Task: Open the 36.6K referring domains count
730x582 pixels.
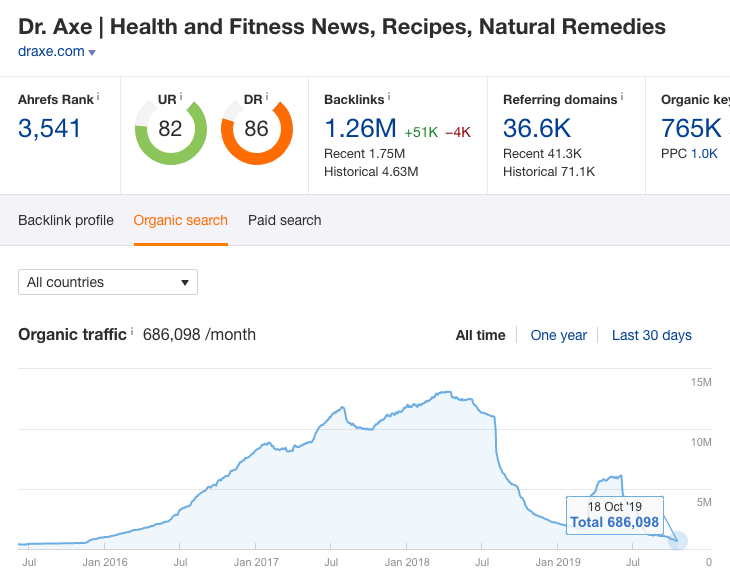Action: 537,129
